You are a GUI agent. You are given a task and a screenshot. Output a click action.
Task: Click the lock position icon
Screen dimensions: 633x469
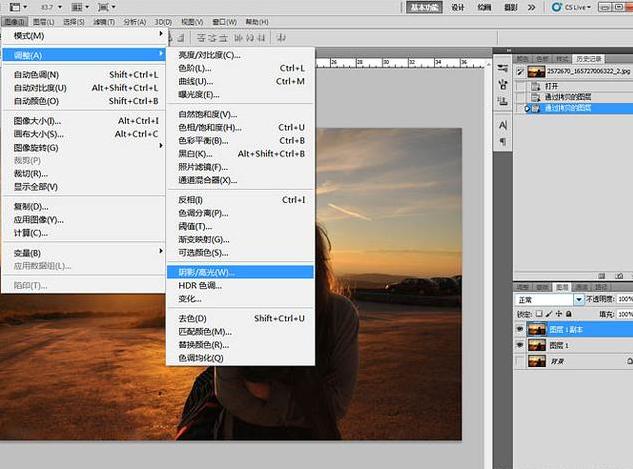(x=559, y=314)
